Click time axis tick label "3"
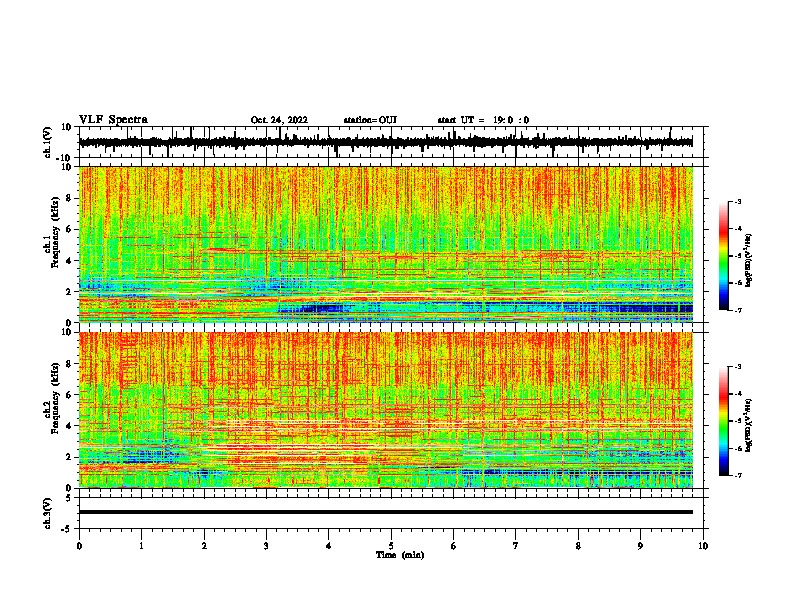Screen dimensions: 792x612 pyautogui.click(x=266, y=546)
